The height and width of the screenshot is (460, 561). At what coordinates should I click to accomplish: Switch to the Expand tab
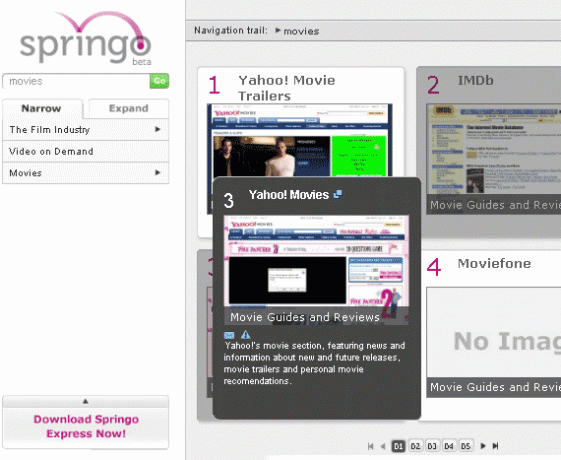(128, 108)
